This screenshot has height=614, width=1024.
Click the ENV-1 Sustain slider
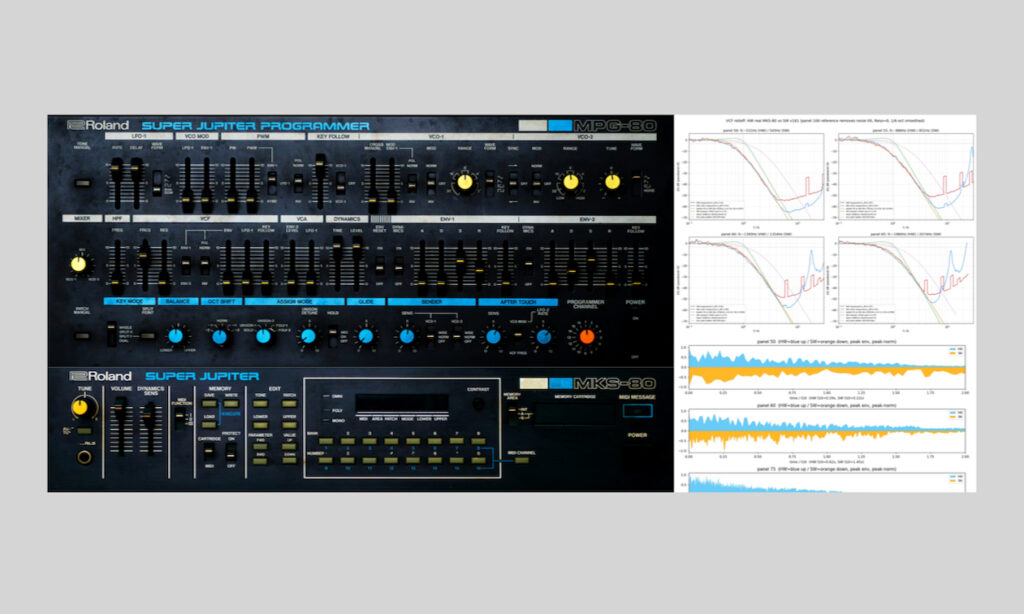click(x=460, y=263)
